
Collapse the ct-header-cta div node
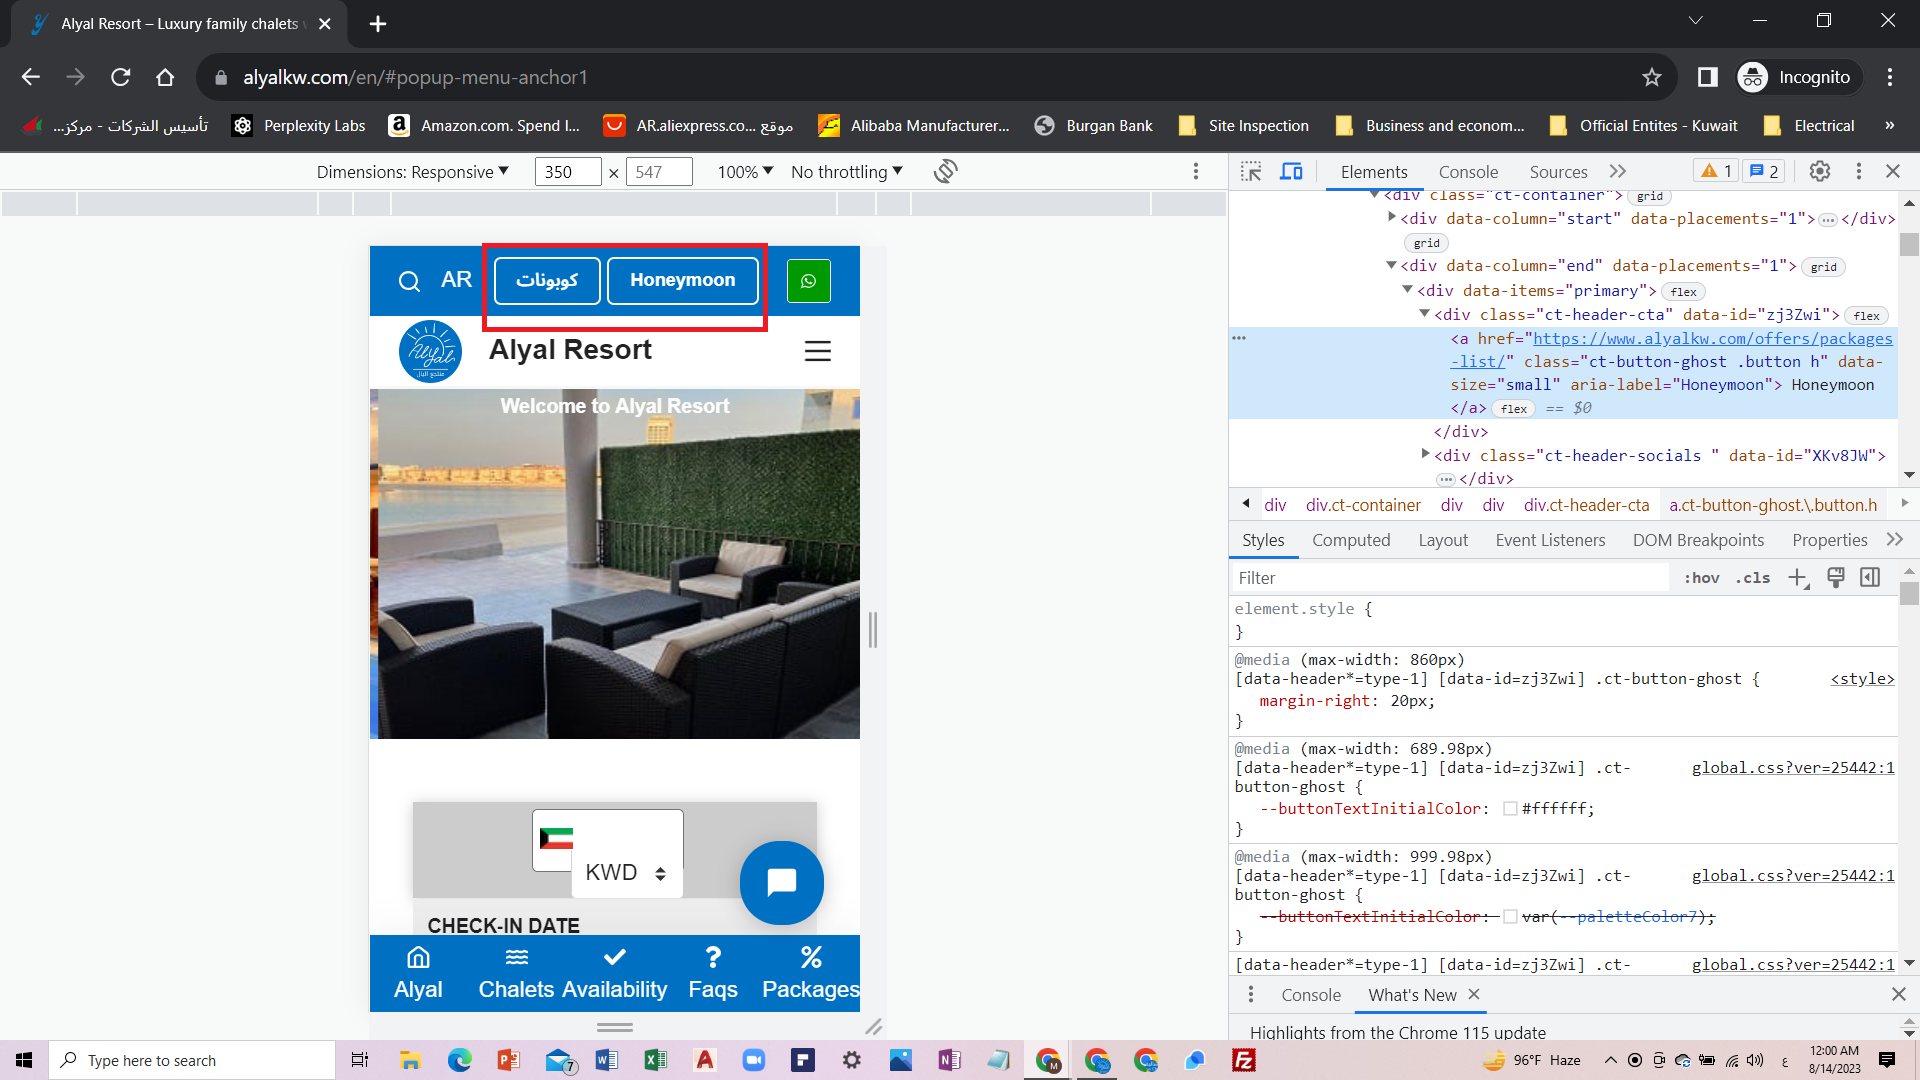coord(1424,313)
